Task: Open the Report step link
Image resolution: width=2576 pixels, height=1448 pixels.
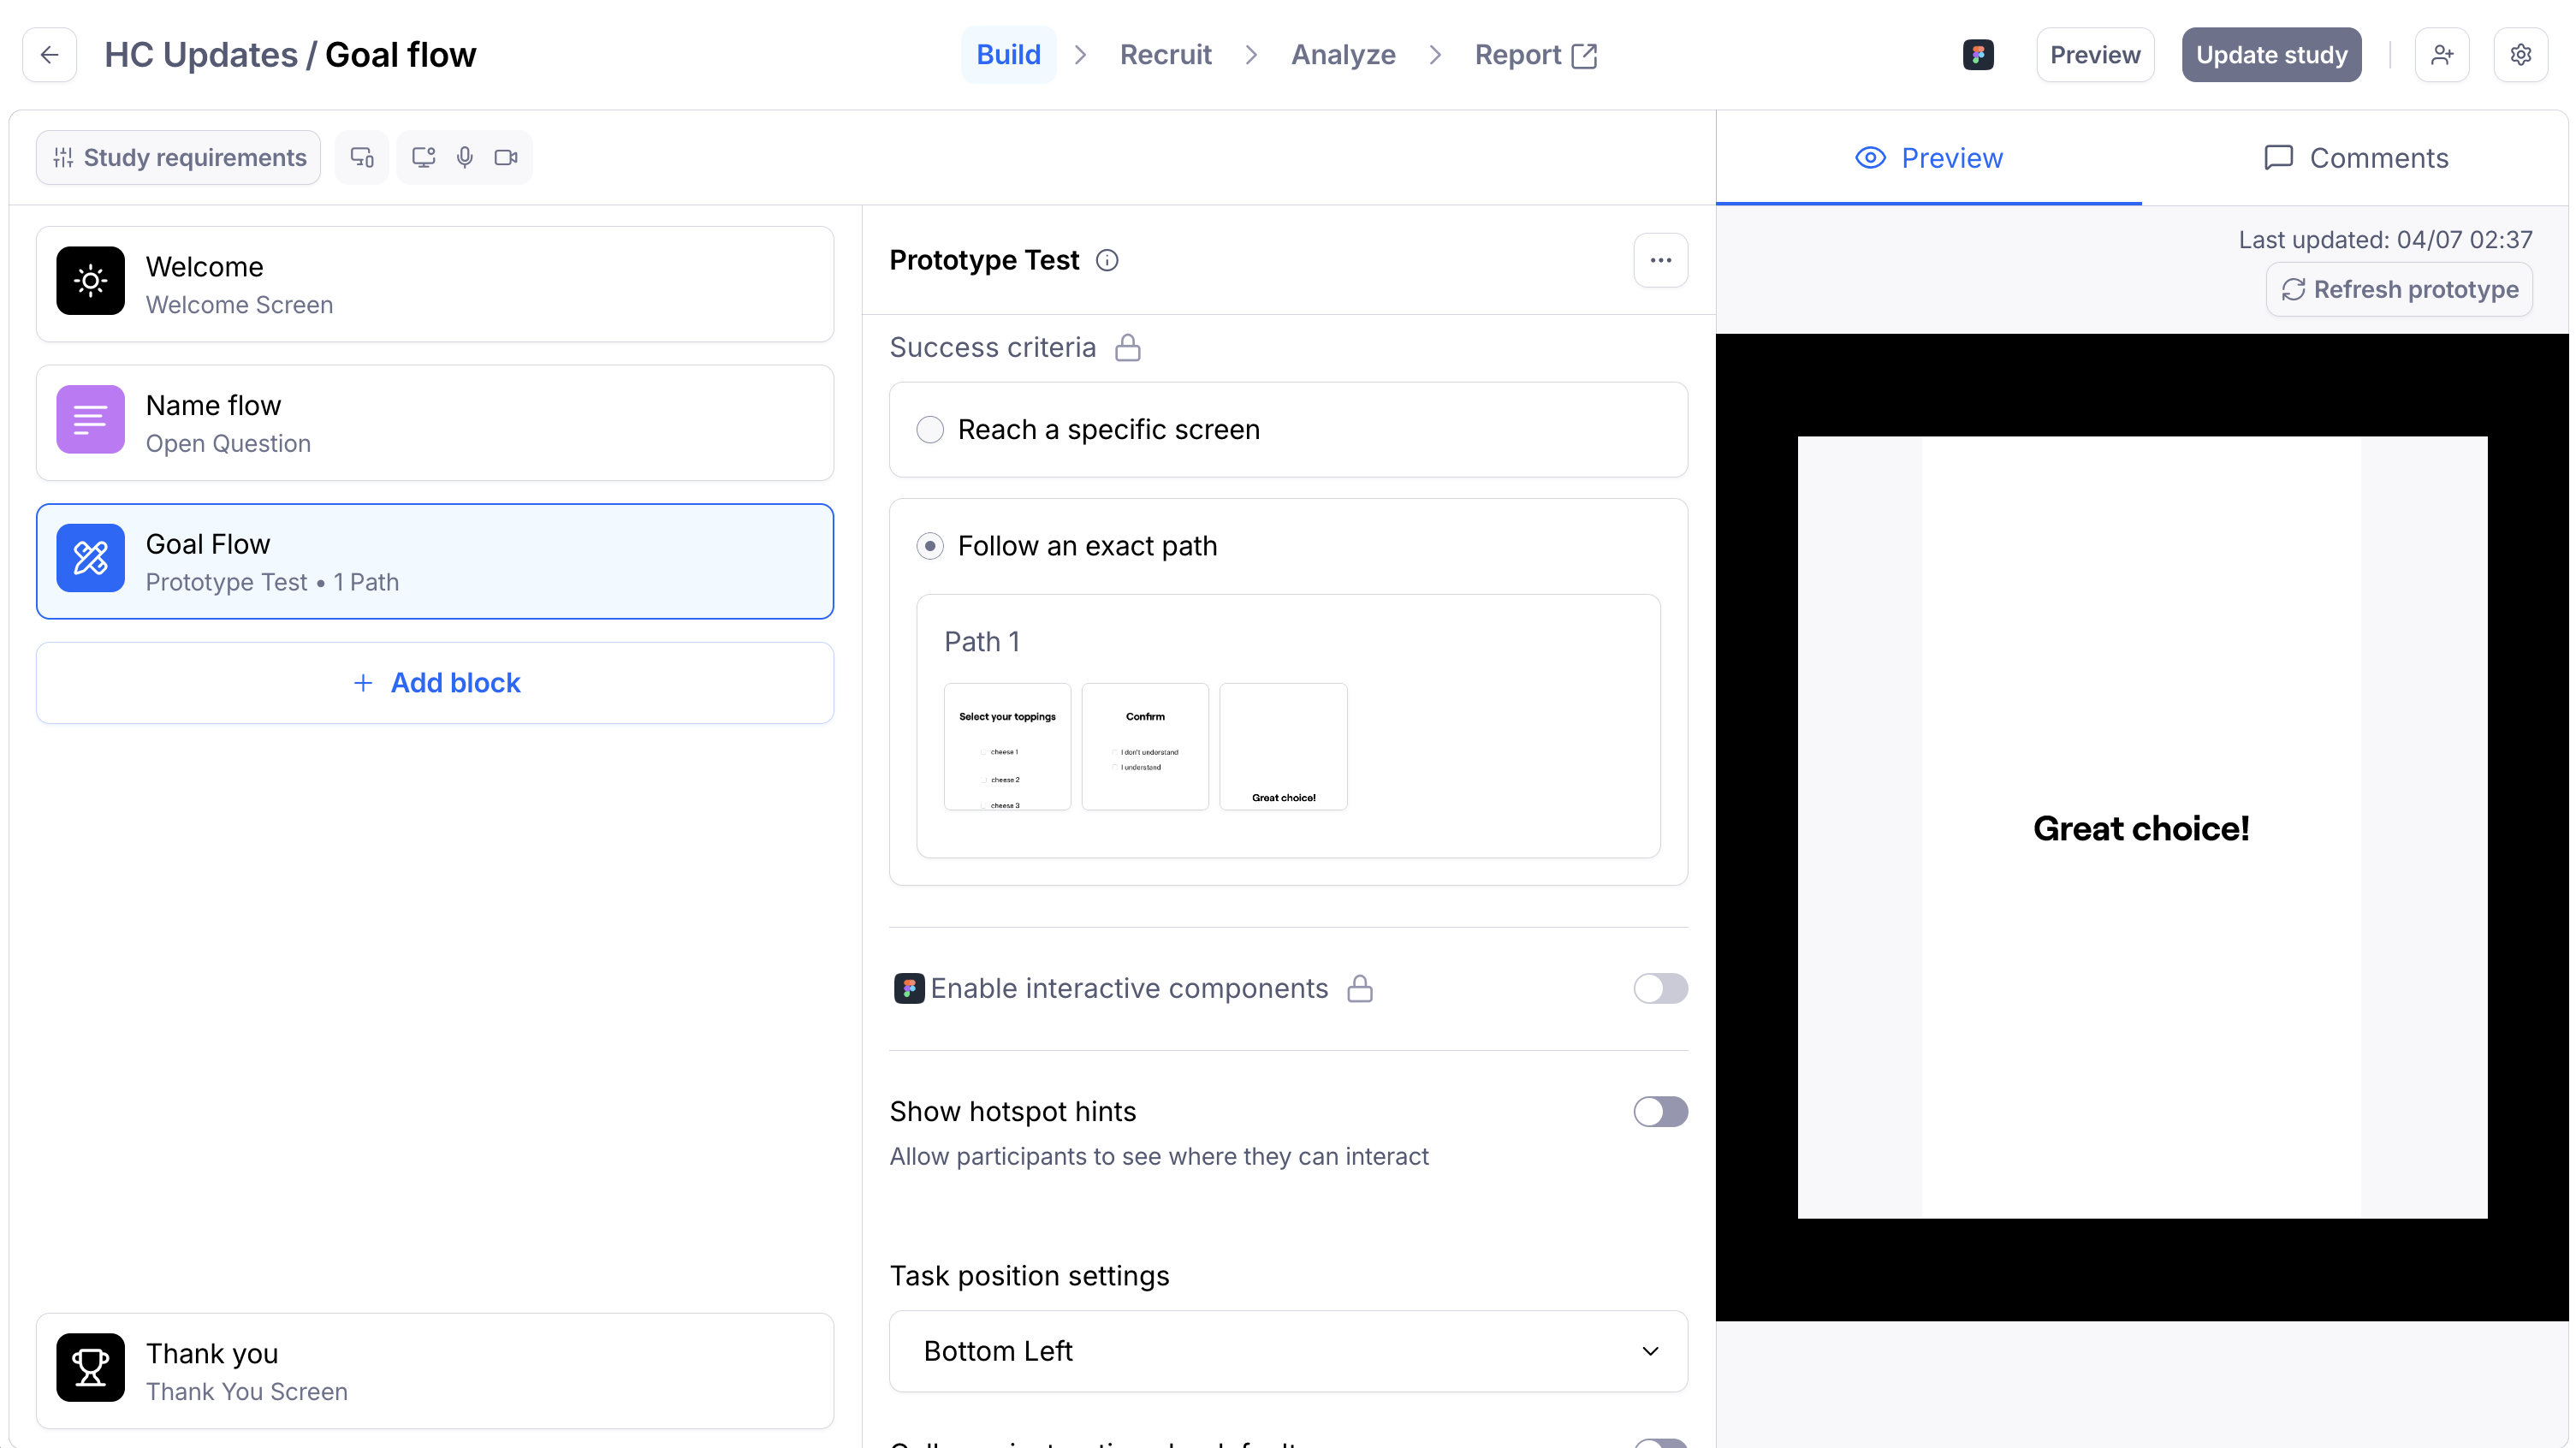Action: [x=1536, y=55]
